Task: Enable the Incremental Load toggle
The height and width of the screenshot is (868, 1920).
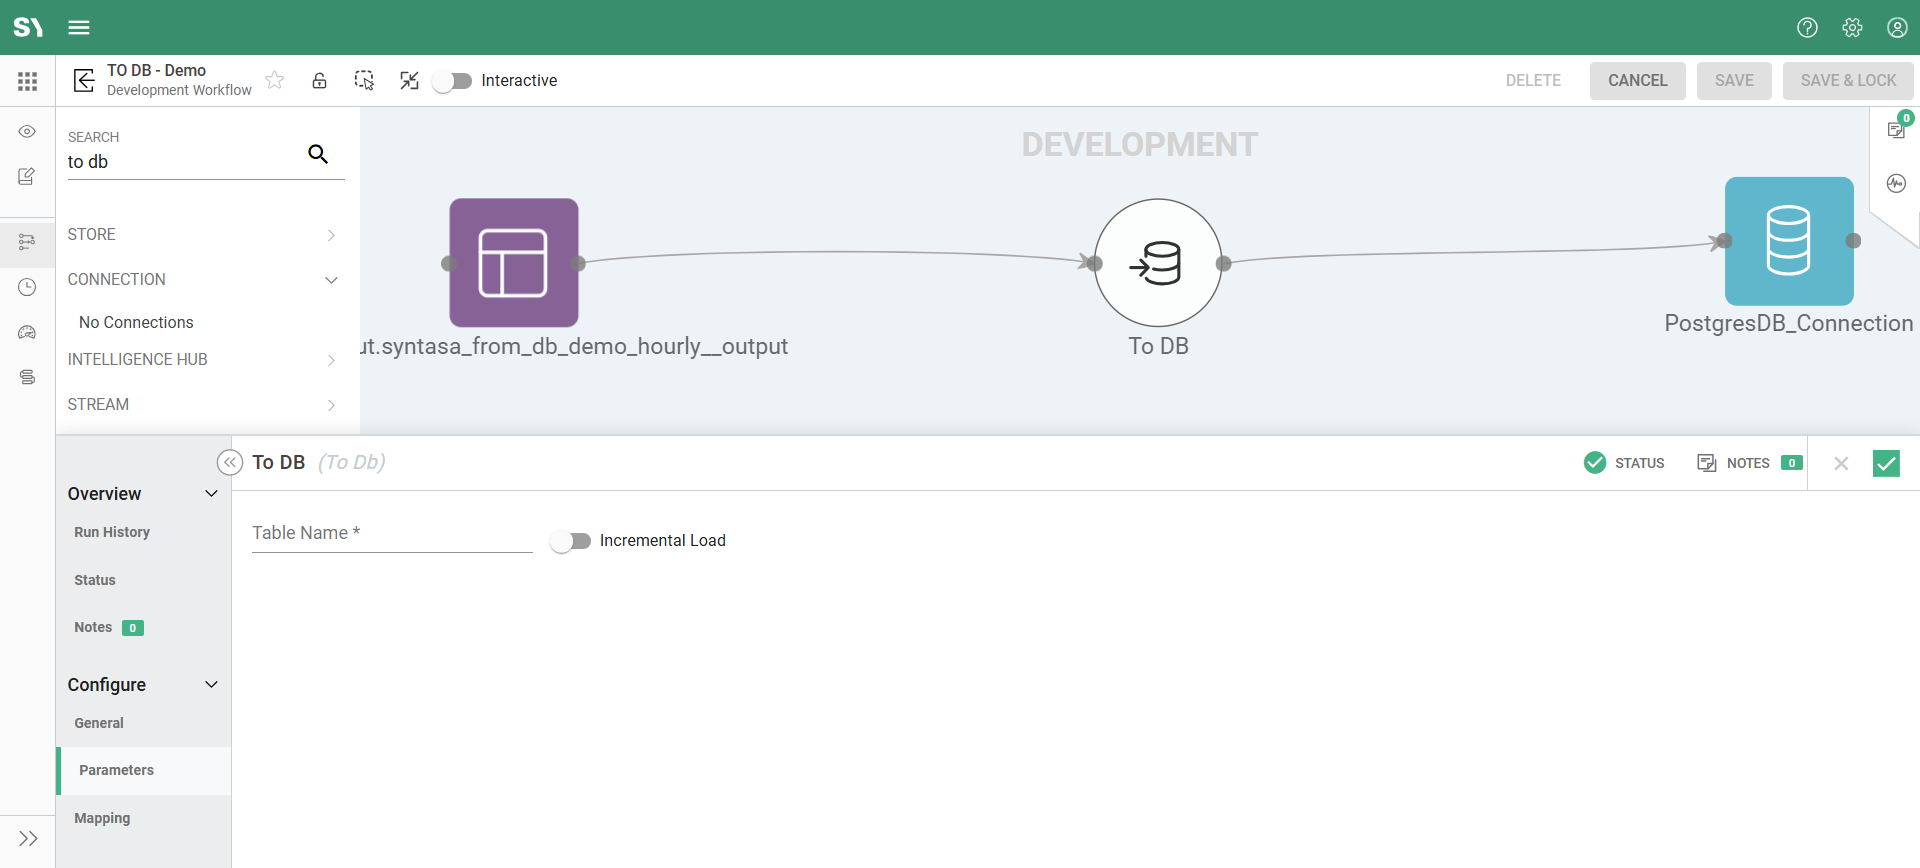Action: point(570,541)
